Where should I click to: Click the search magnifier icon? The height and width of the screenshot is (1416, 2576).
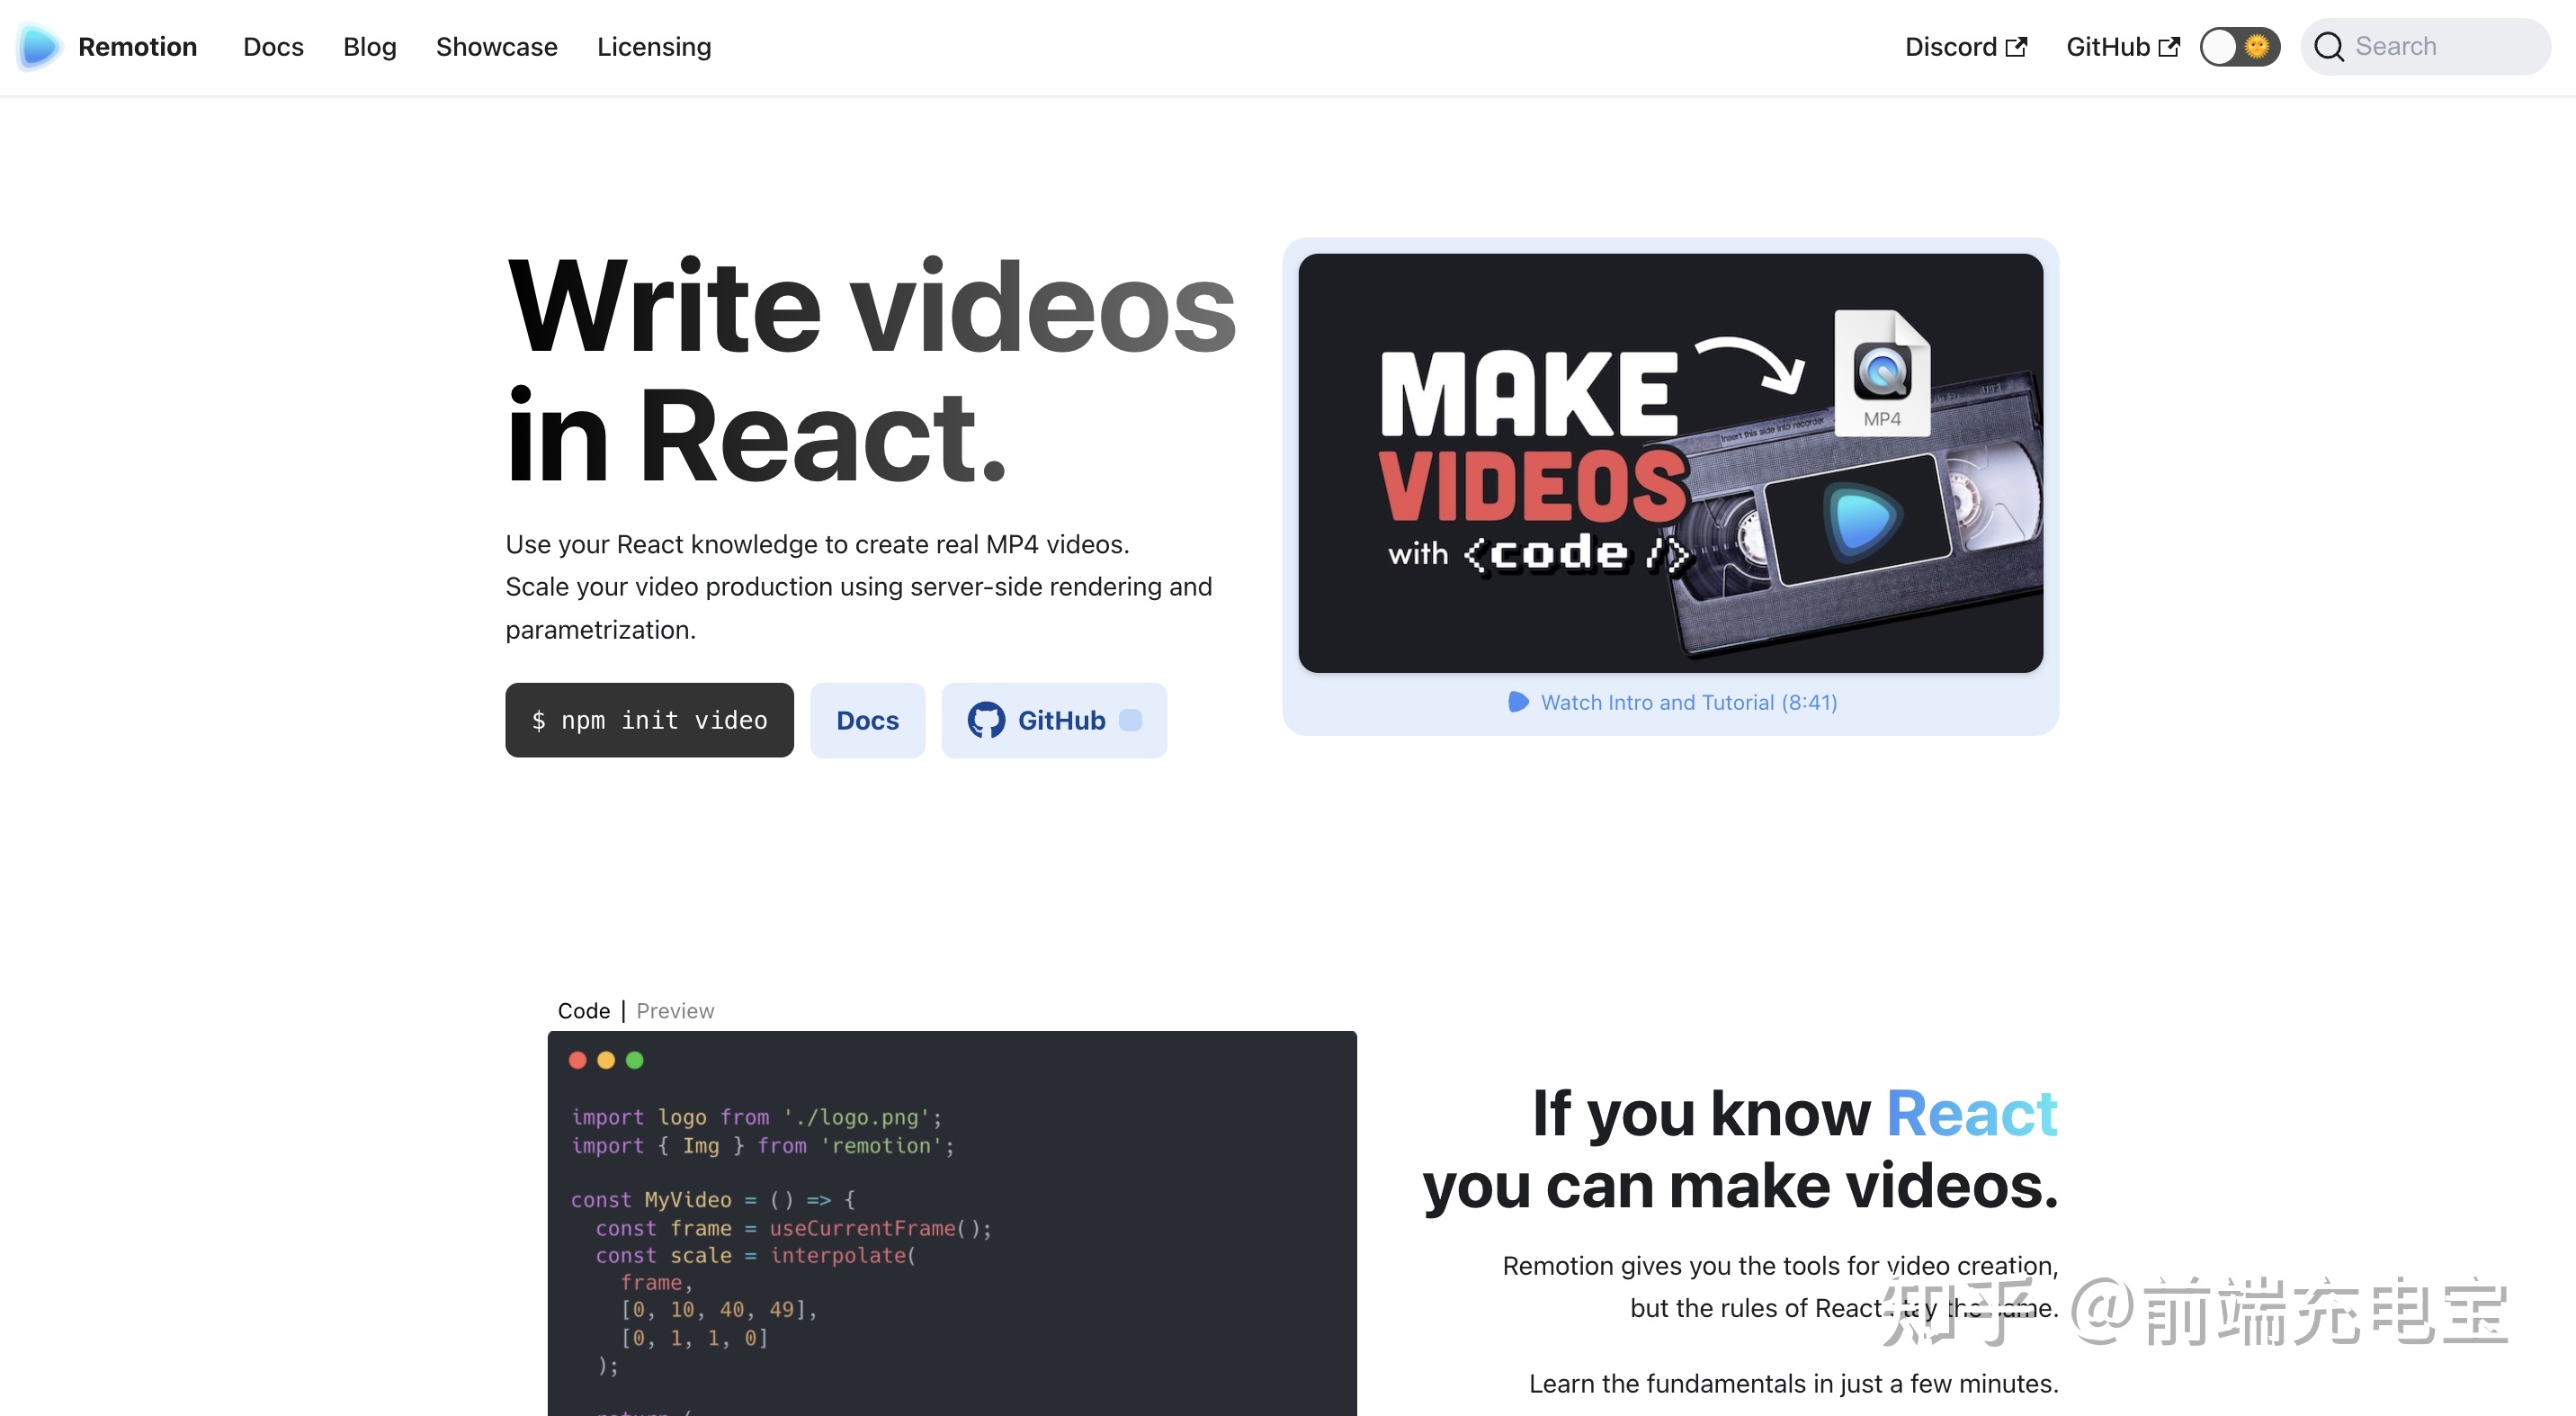tap(2328, 47)
